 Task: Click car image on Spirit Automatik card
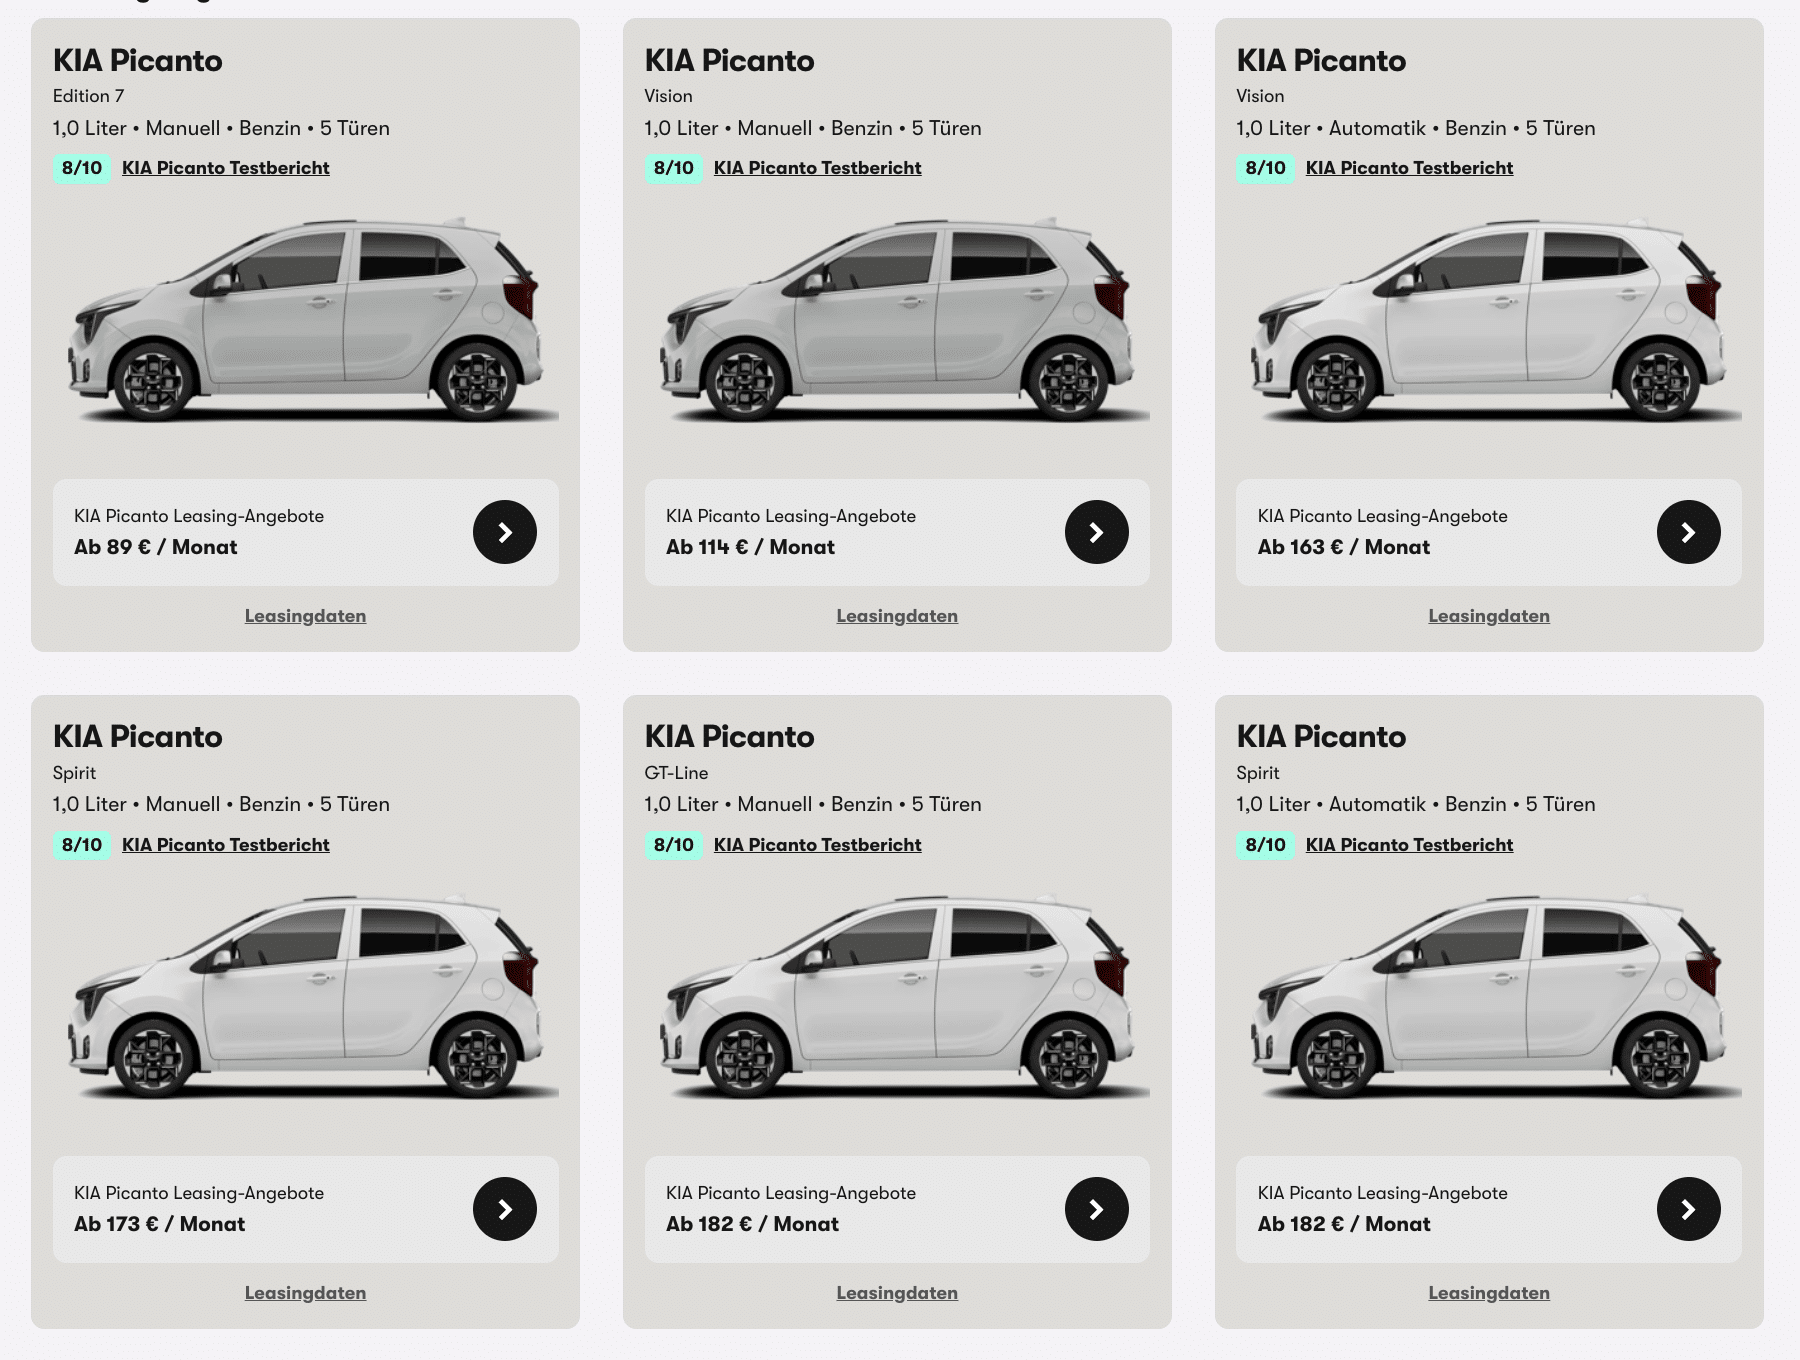click(x=1489, y=997)
